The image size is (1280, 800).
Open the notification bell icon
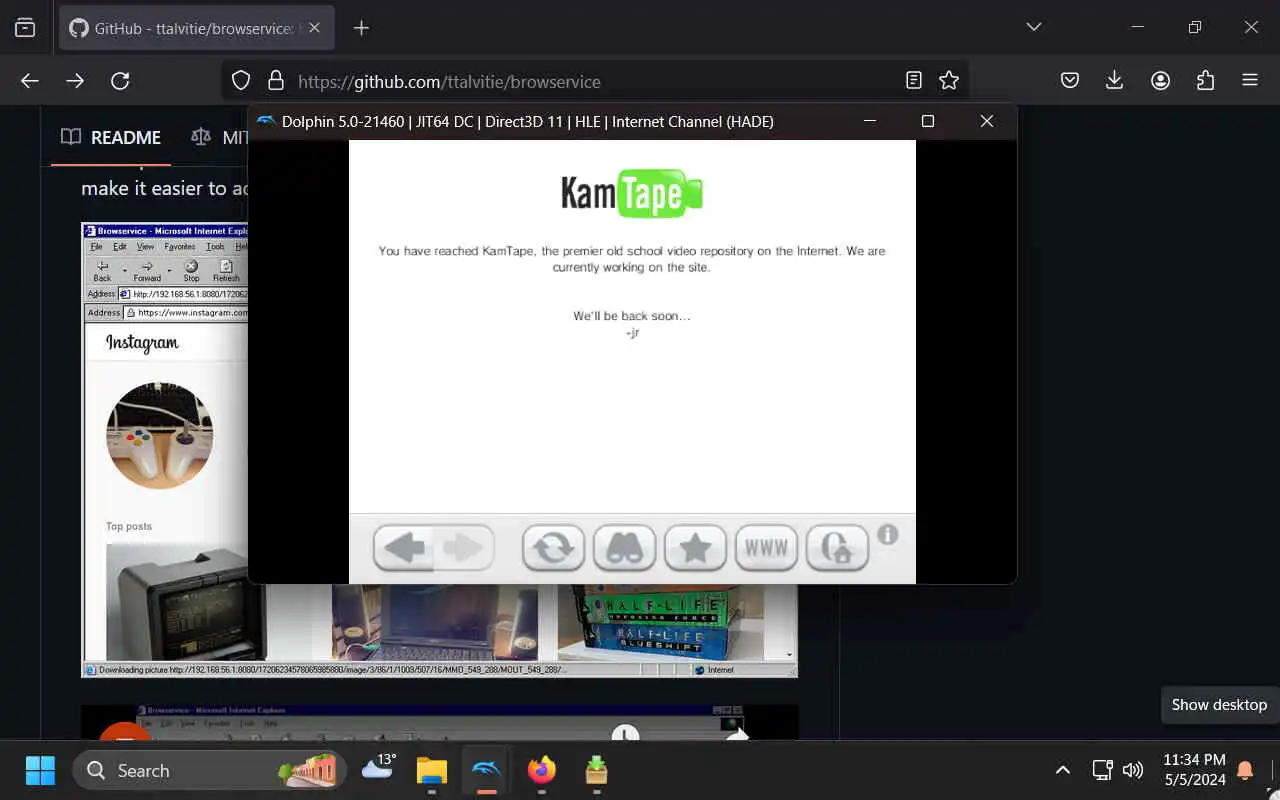(1246, 770)
